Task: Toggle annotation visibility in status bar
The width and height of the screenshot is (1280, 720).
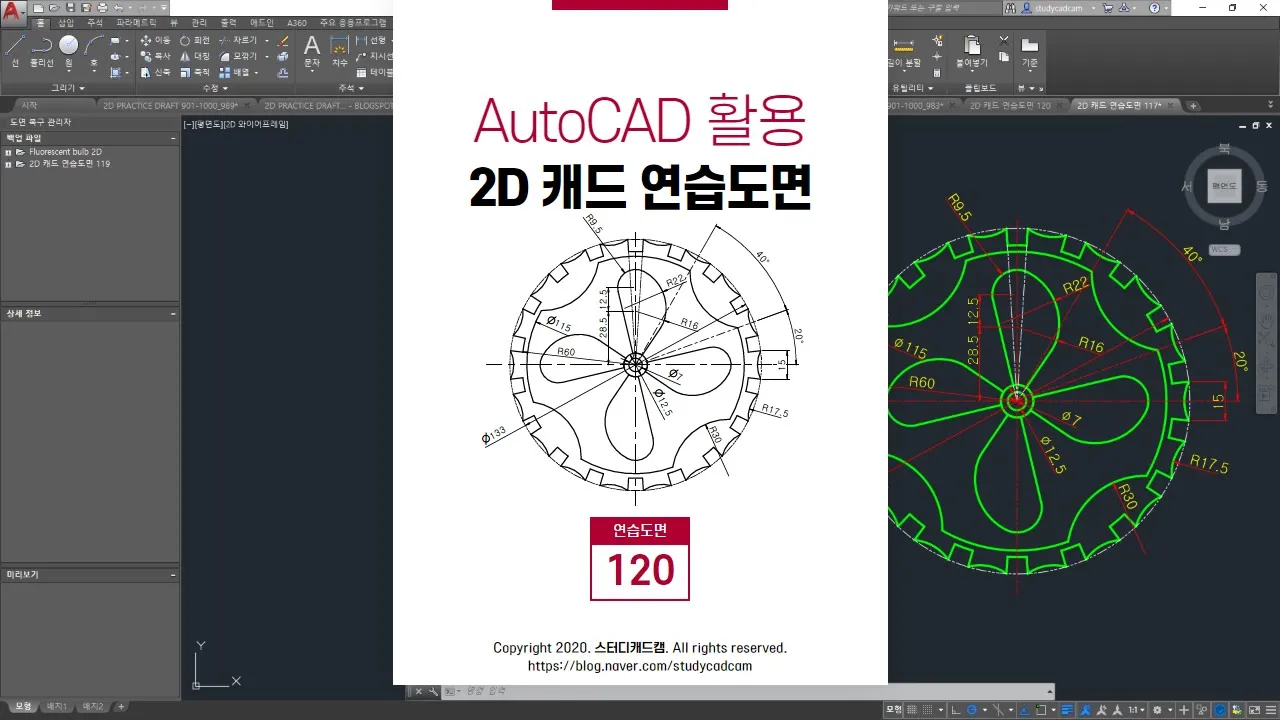Action: pyautogui.click(x=1085, y=710)
